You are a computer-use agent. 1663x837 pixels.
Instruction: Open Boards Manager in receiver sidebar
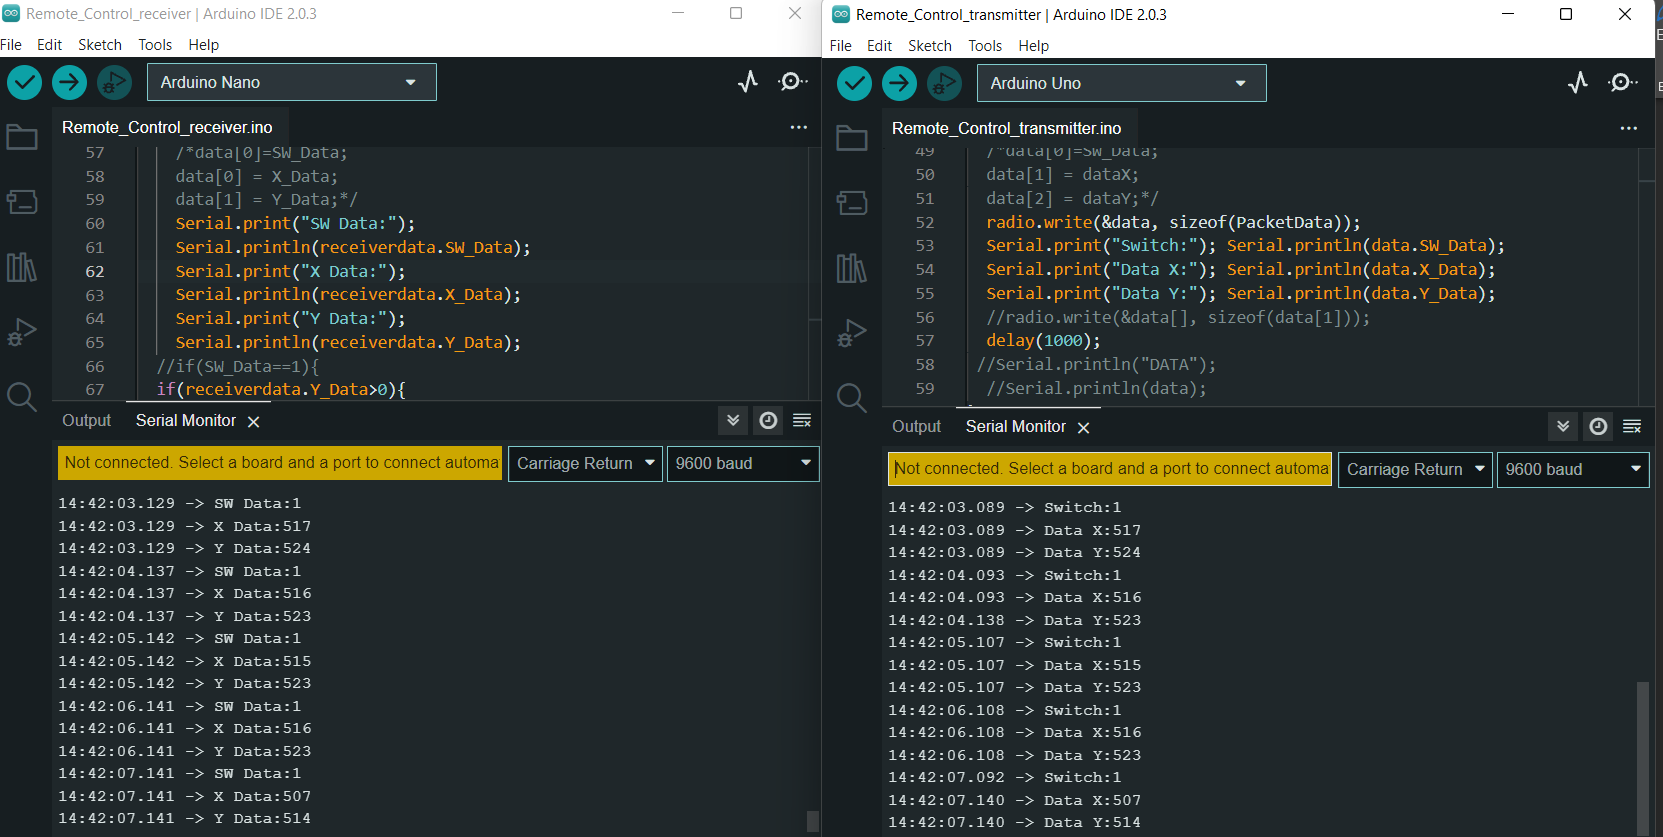pos(22,202)
